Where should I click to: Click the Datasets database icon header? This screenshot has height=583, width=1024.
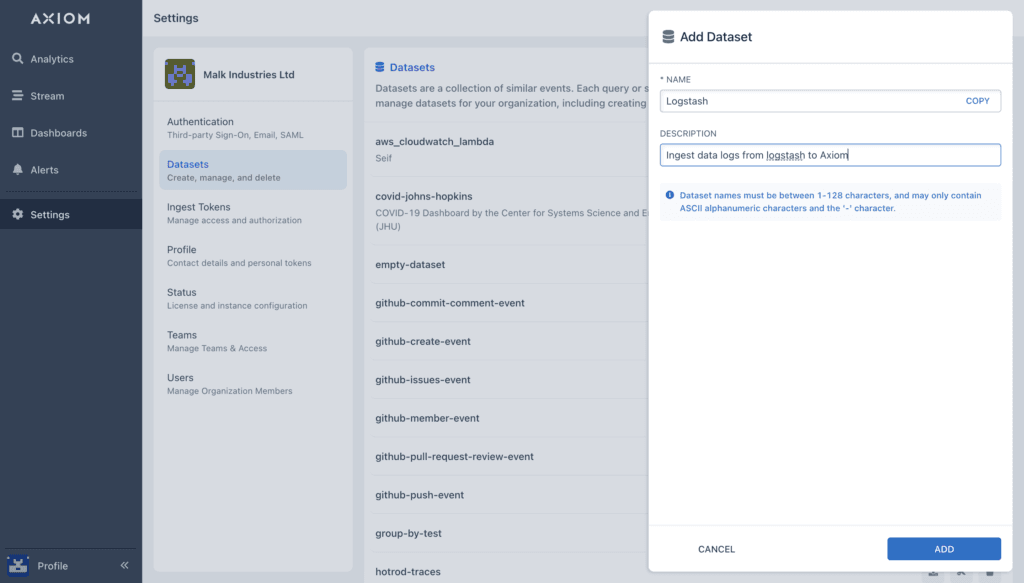379,67
